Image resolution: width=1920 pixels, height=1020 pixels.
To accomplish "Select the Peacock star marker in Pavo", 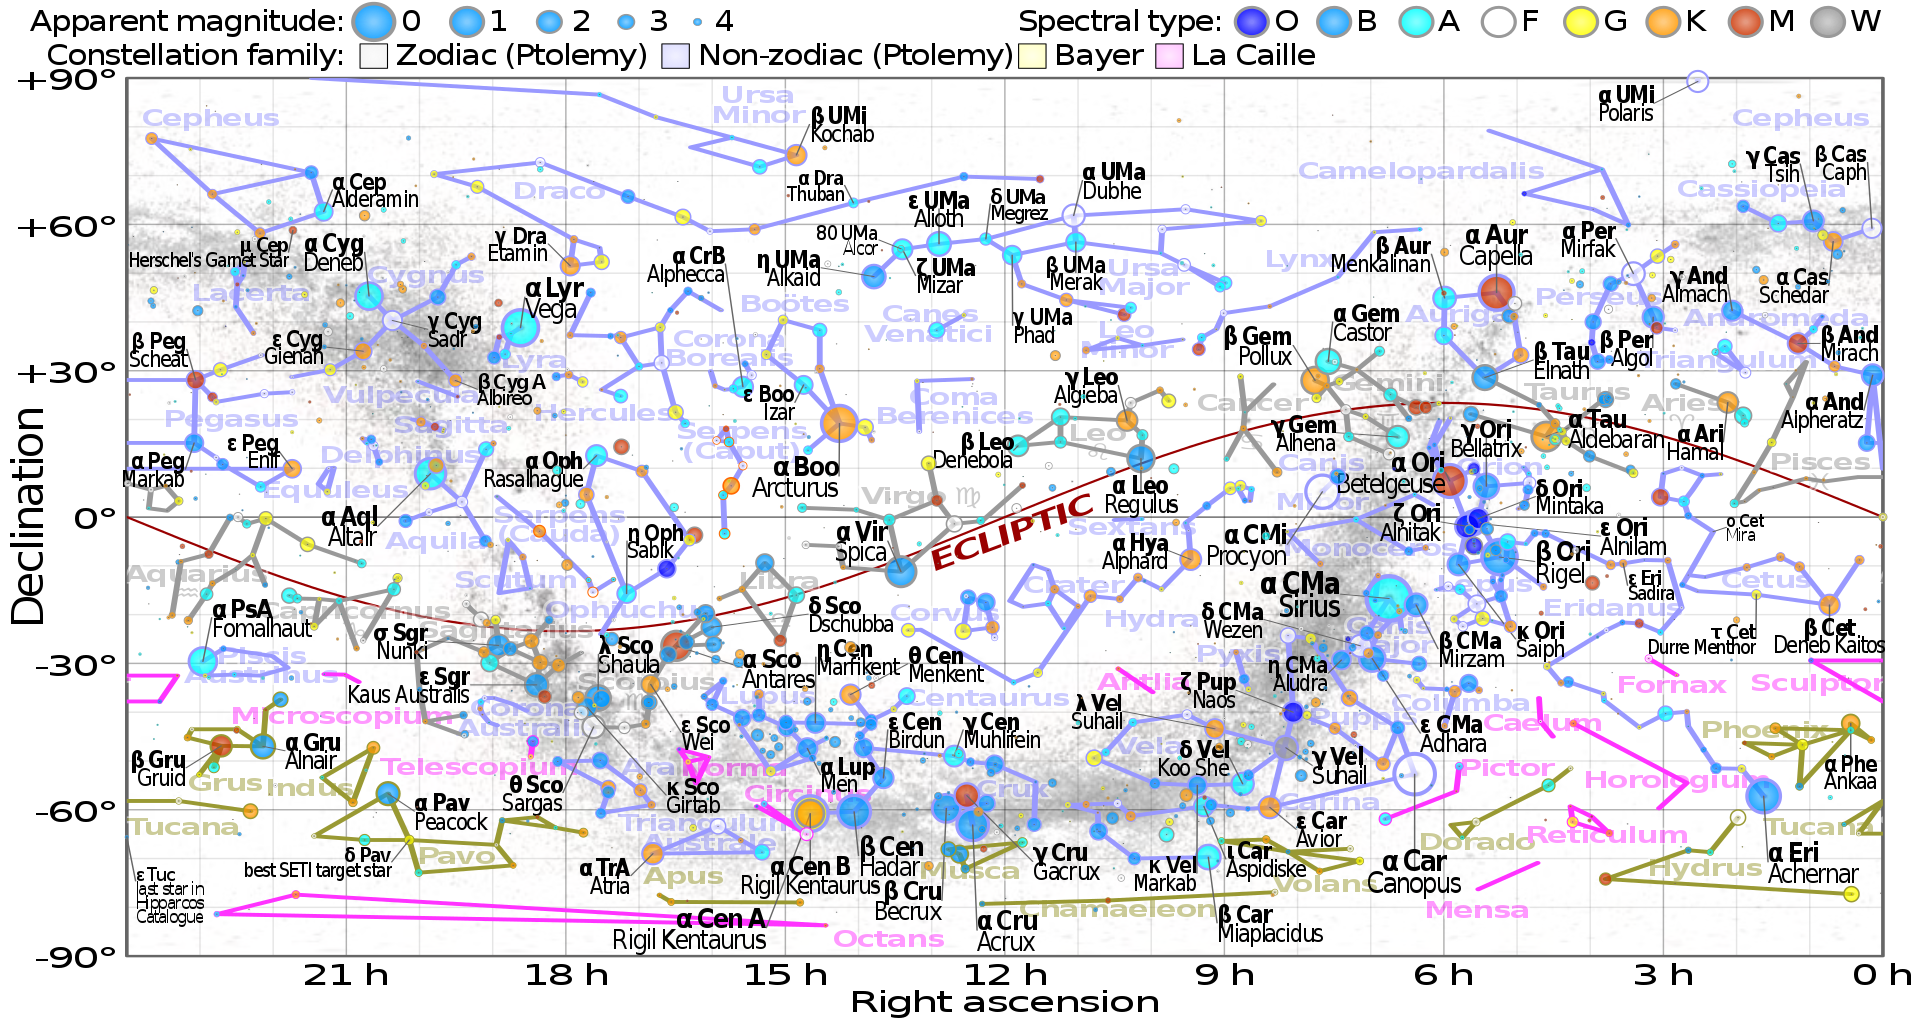I will pyautogui.click(x=388, y=794).
